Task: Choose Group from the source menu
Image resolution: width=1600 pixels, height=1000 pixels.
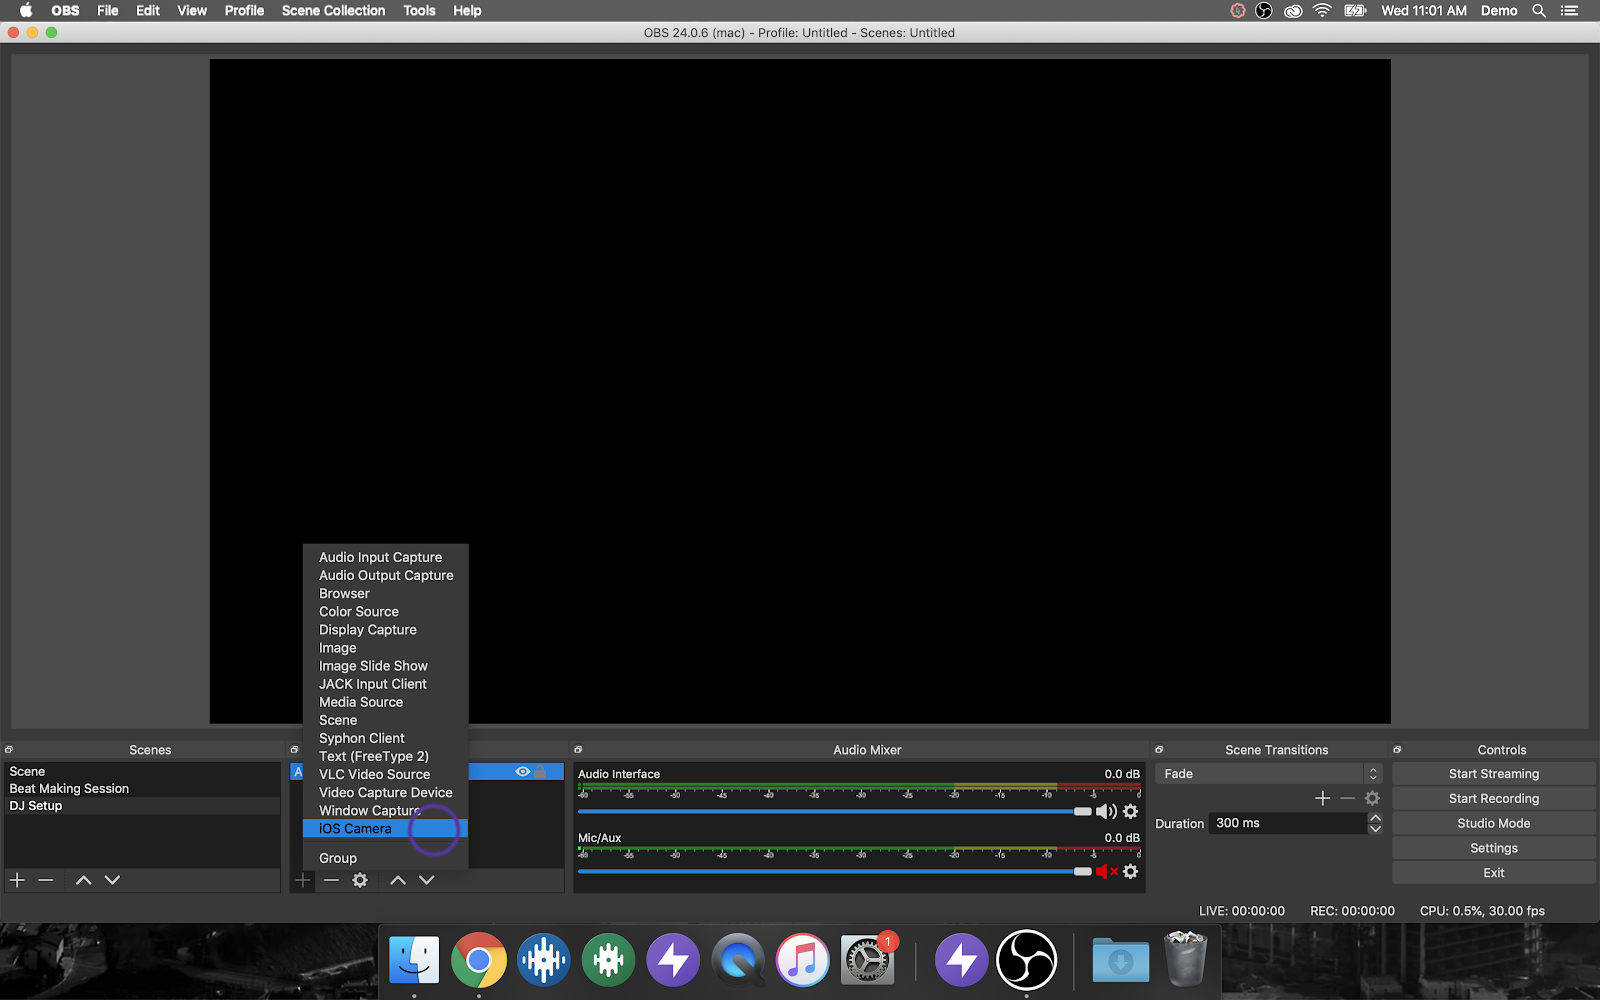Action: point(385,859)
